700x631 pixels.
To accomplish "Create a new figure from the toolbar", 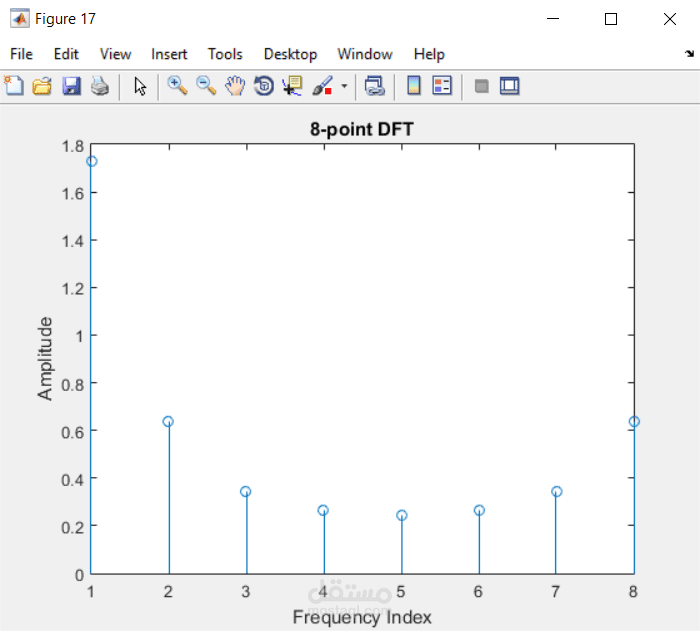I will tap(14, 86).
